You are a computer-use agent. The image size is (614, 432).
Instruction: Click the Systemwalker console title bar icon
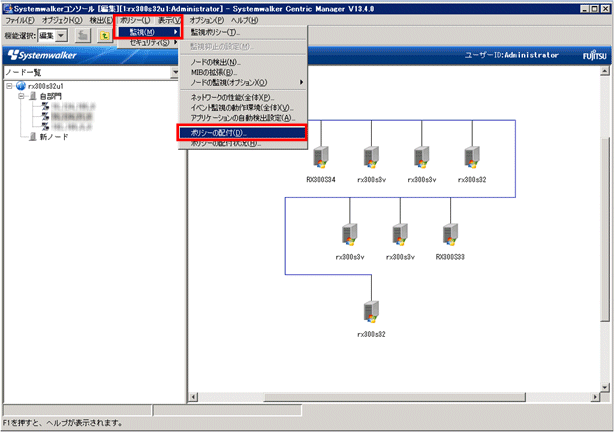click(x=7, y=8)
